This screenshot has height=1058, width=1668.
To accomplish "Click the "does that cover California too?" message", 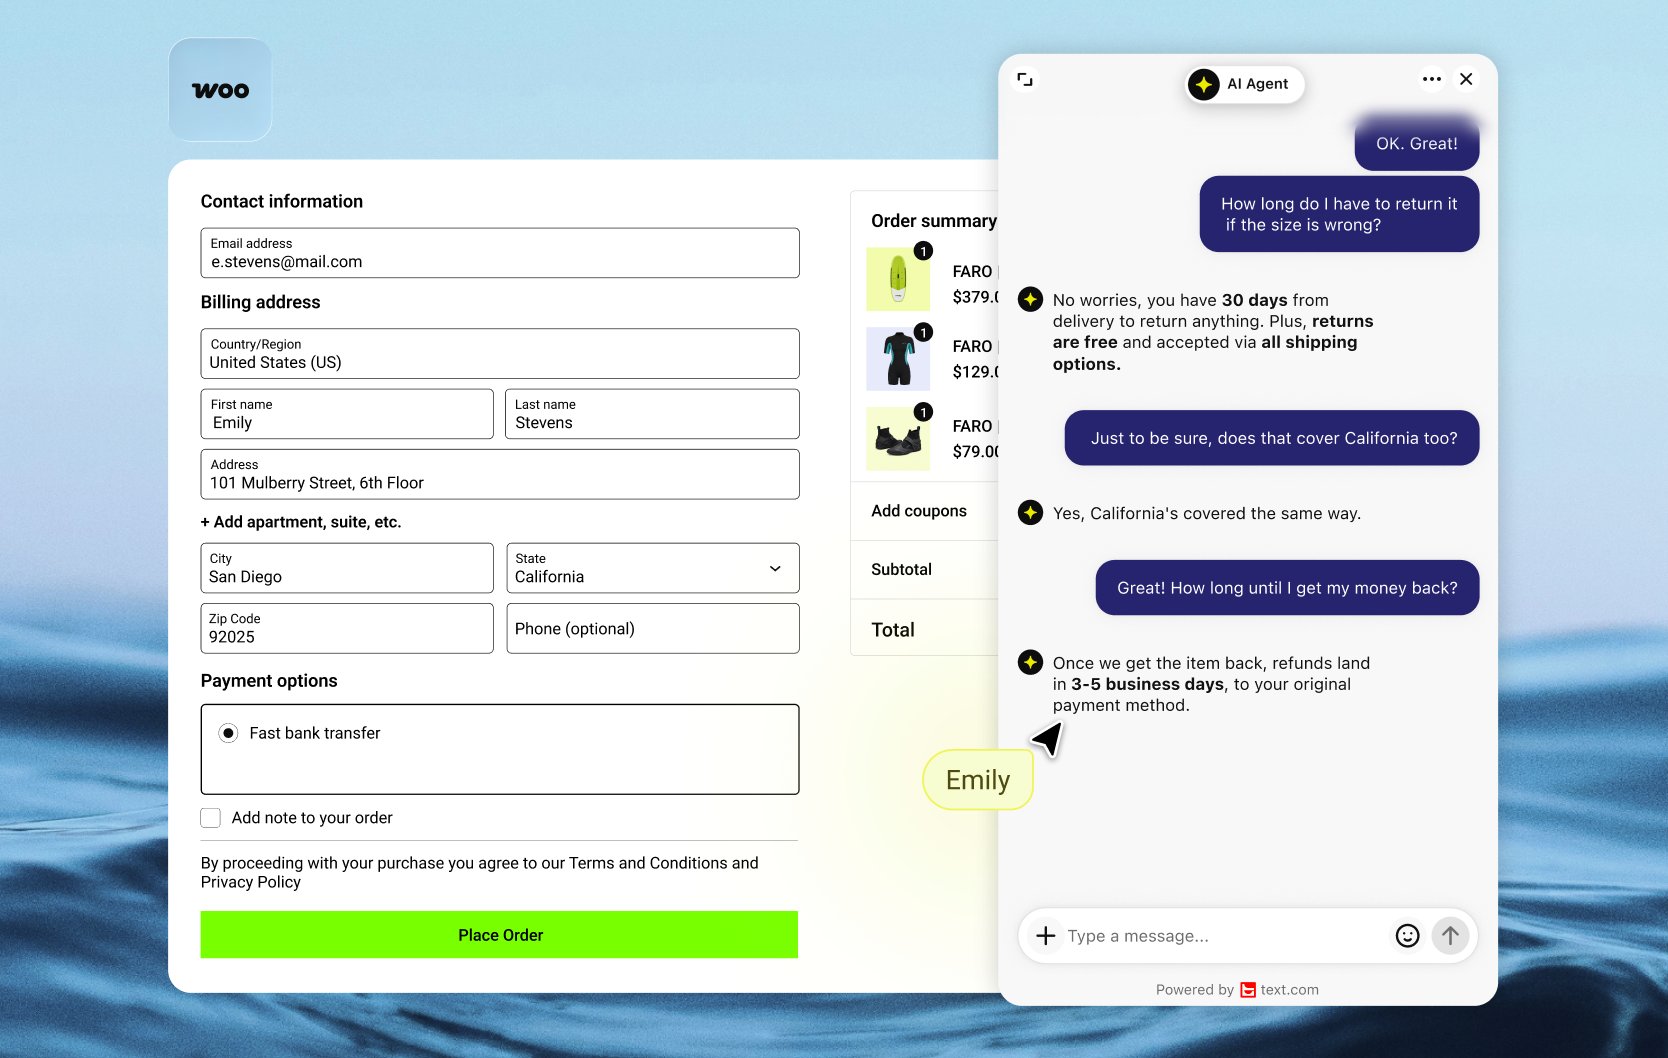I will tap(1272, 438).
